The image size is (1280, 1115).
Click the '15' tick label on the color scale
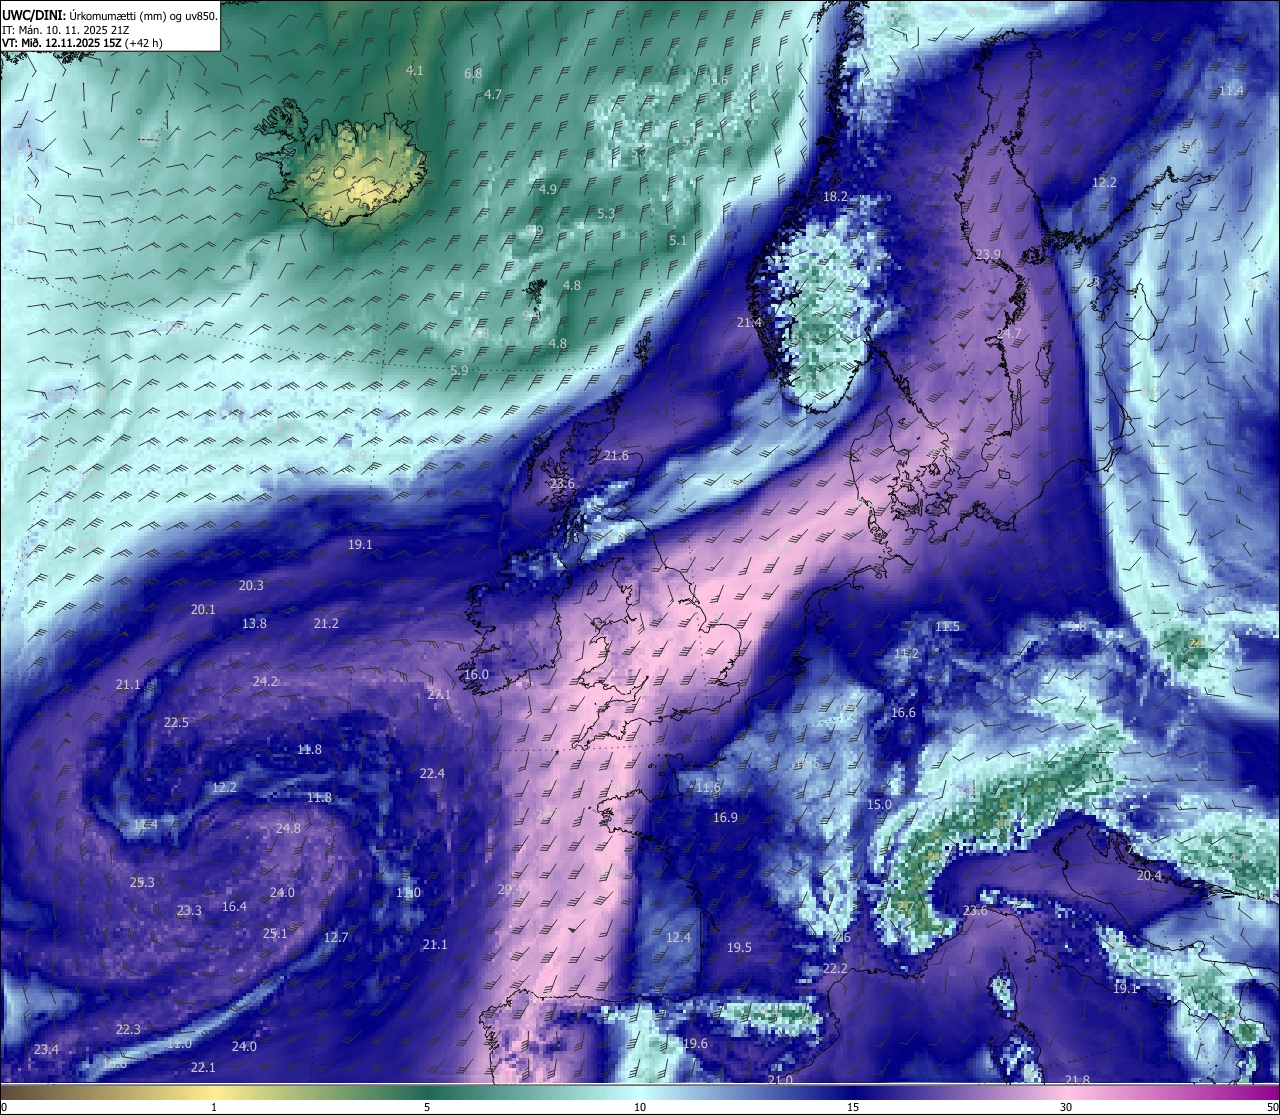pyautogui.click(x=853, y=1107)
